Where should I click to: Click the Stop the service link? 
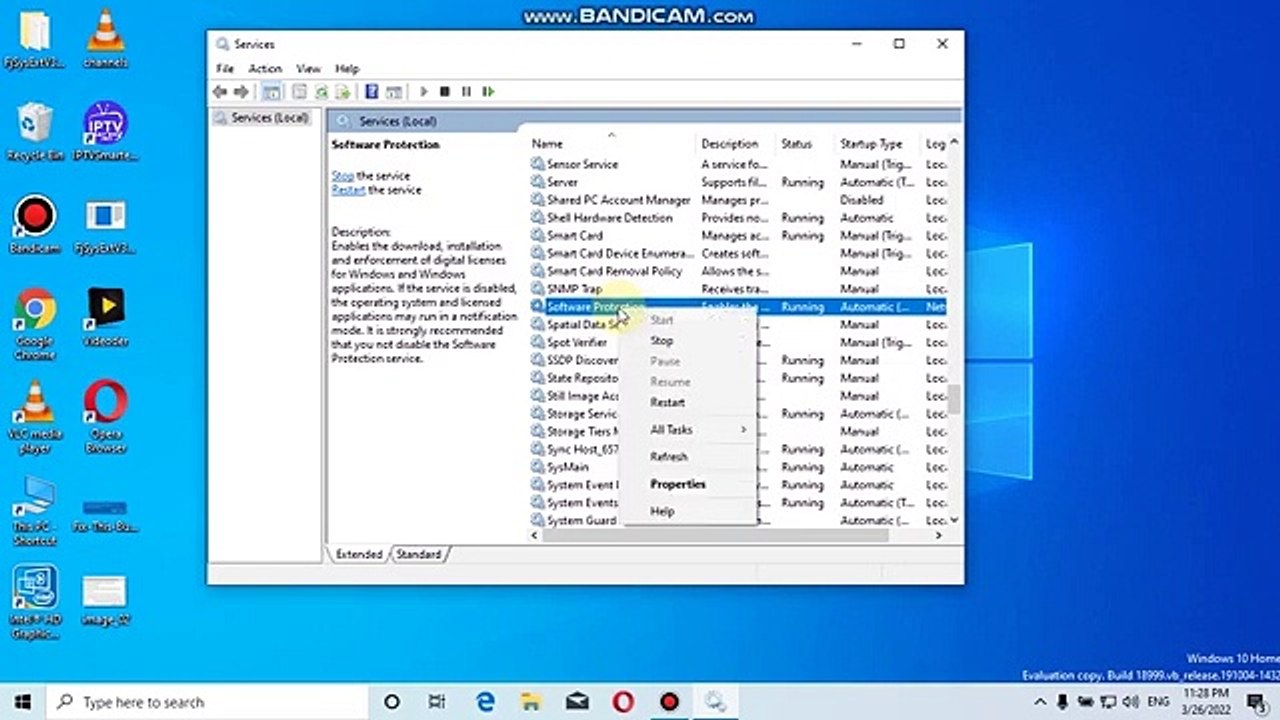[x=342, y=176]
